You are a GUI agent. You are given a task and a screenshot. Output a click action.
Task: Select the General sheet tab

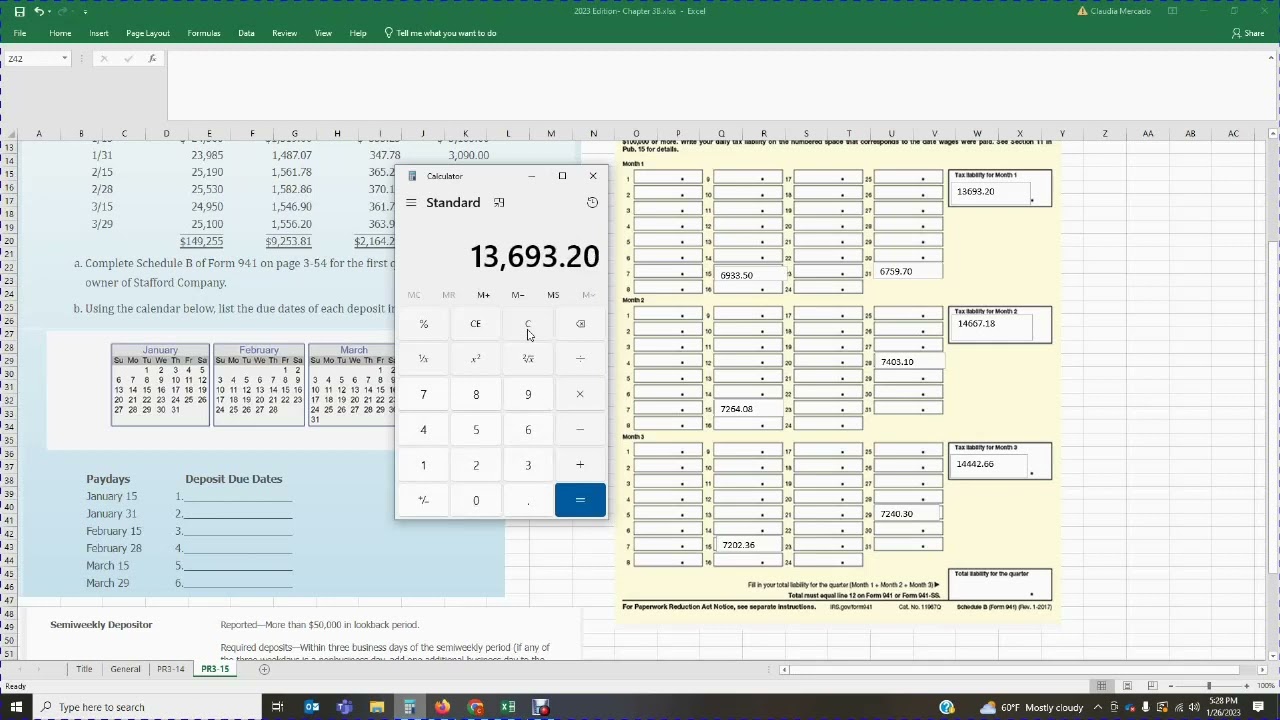pyautogui.click(x=125, y=669)
